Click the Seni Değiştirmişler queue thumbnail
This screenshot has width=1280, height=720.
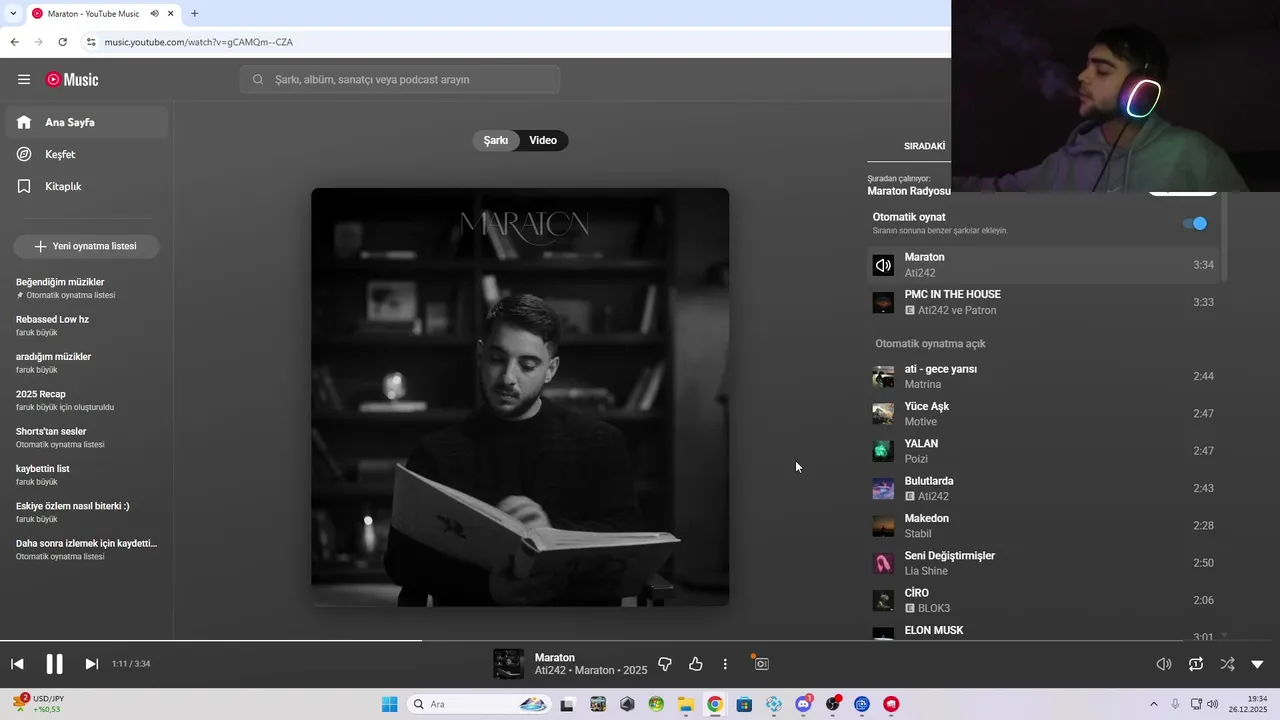[883, 563]
